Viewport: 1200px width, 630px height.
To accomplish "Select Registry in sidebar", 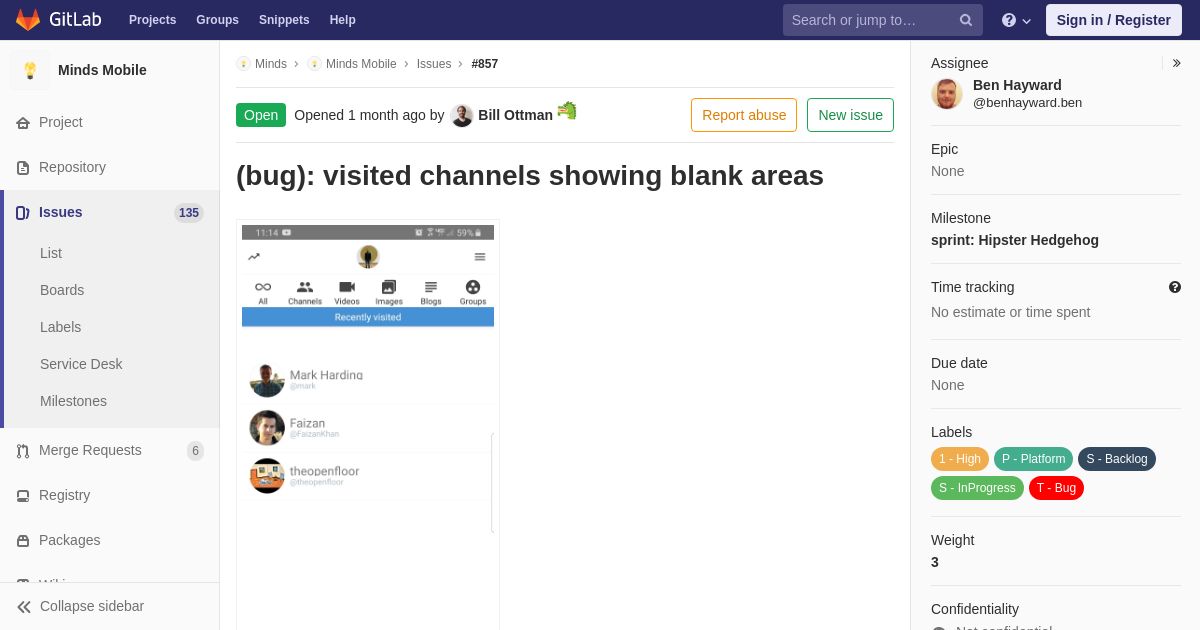I will [x=110, y=495].
